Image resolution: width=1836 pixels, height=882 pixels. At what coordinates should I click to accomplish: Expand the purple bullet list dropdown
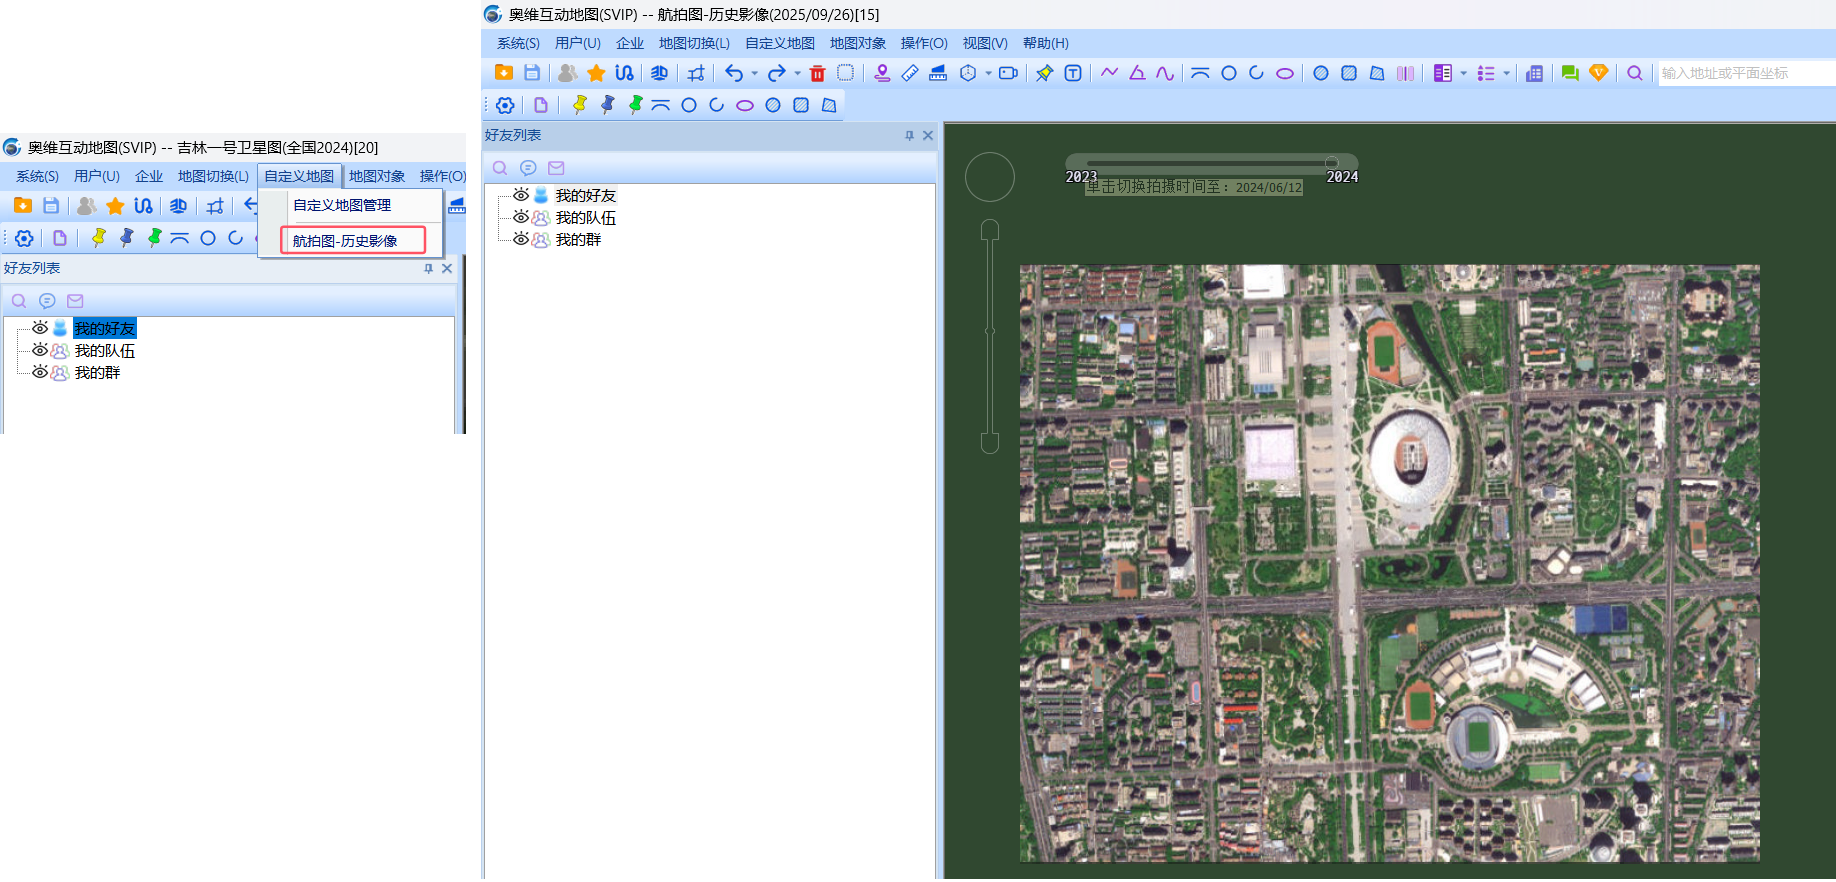[x=1506, y=73]
